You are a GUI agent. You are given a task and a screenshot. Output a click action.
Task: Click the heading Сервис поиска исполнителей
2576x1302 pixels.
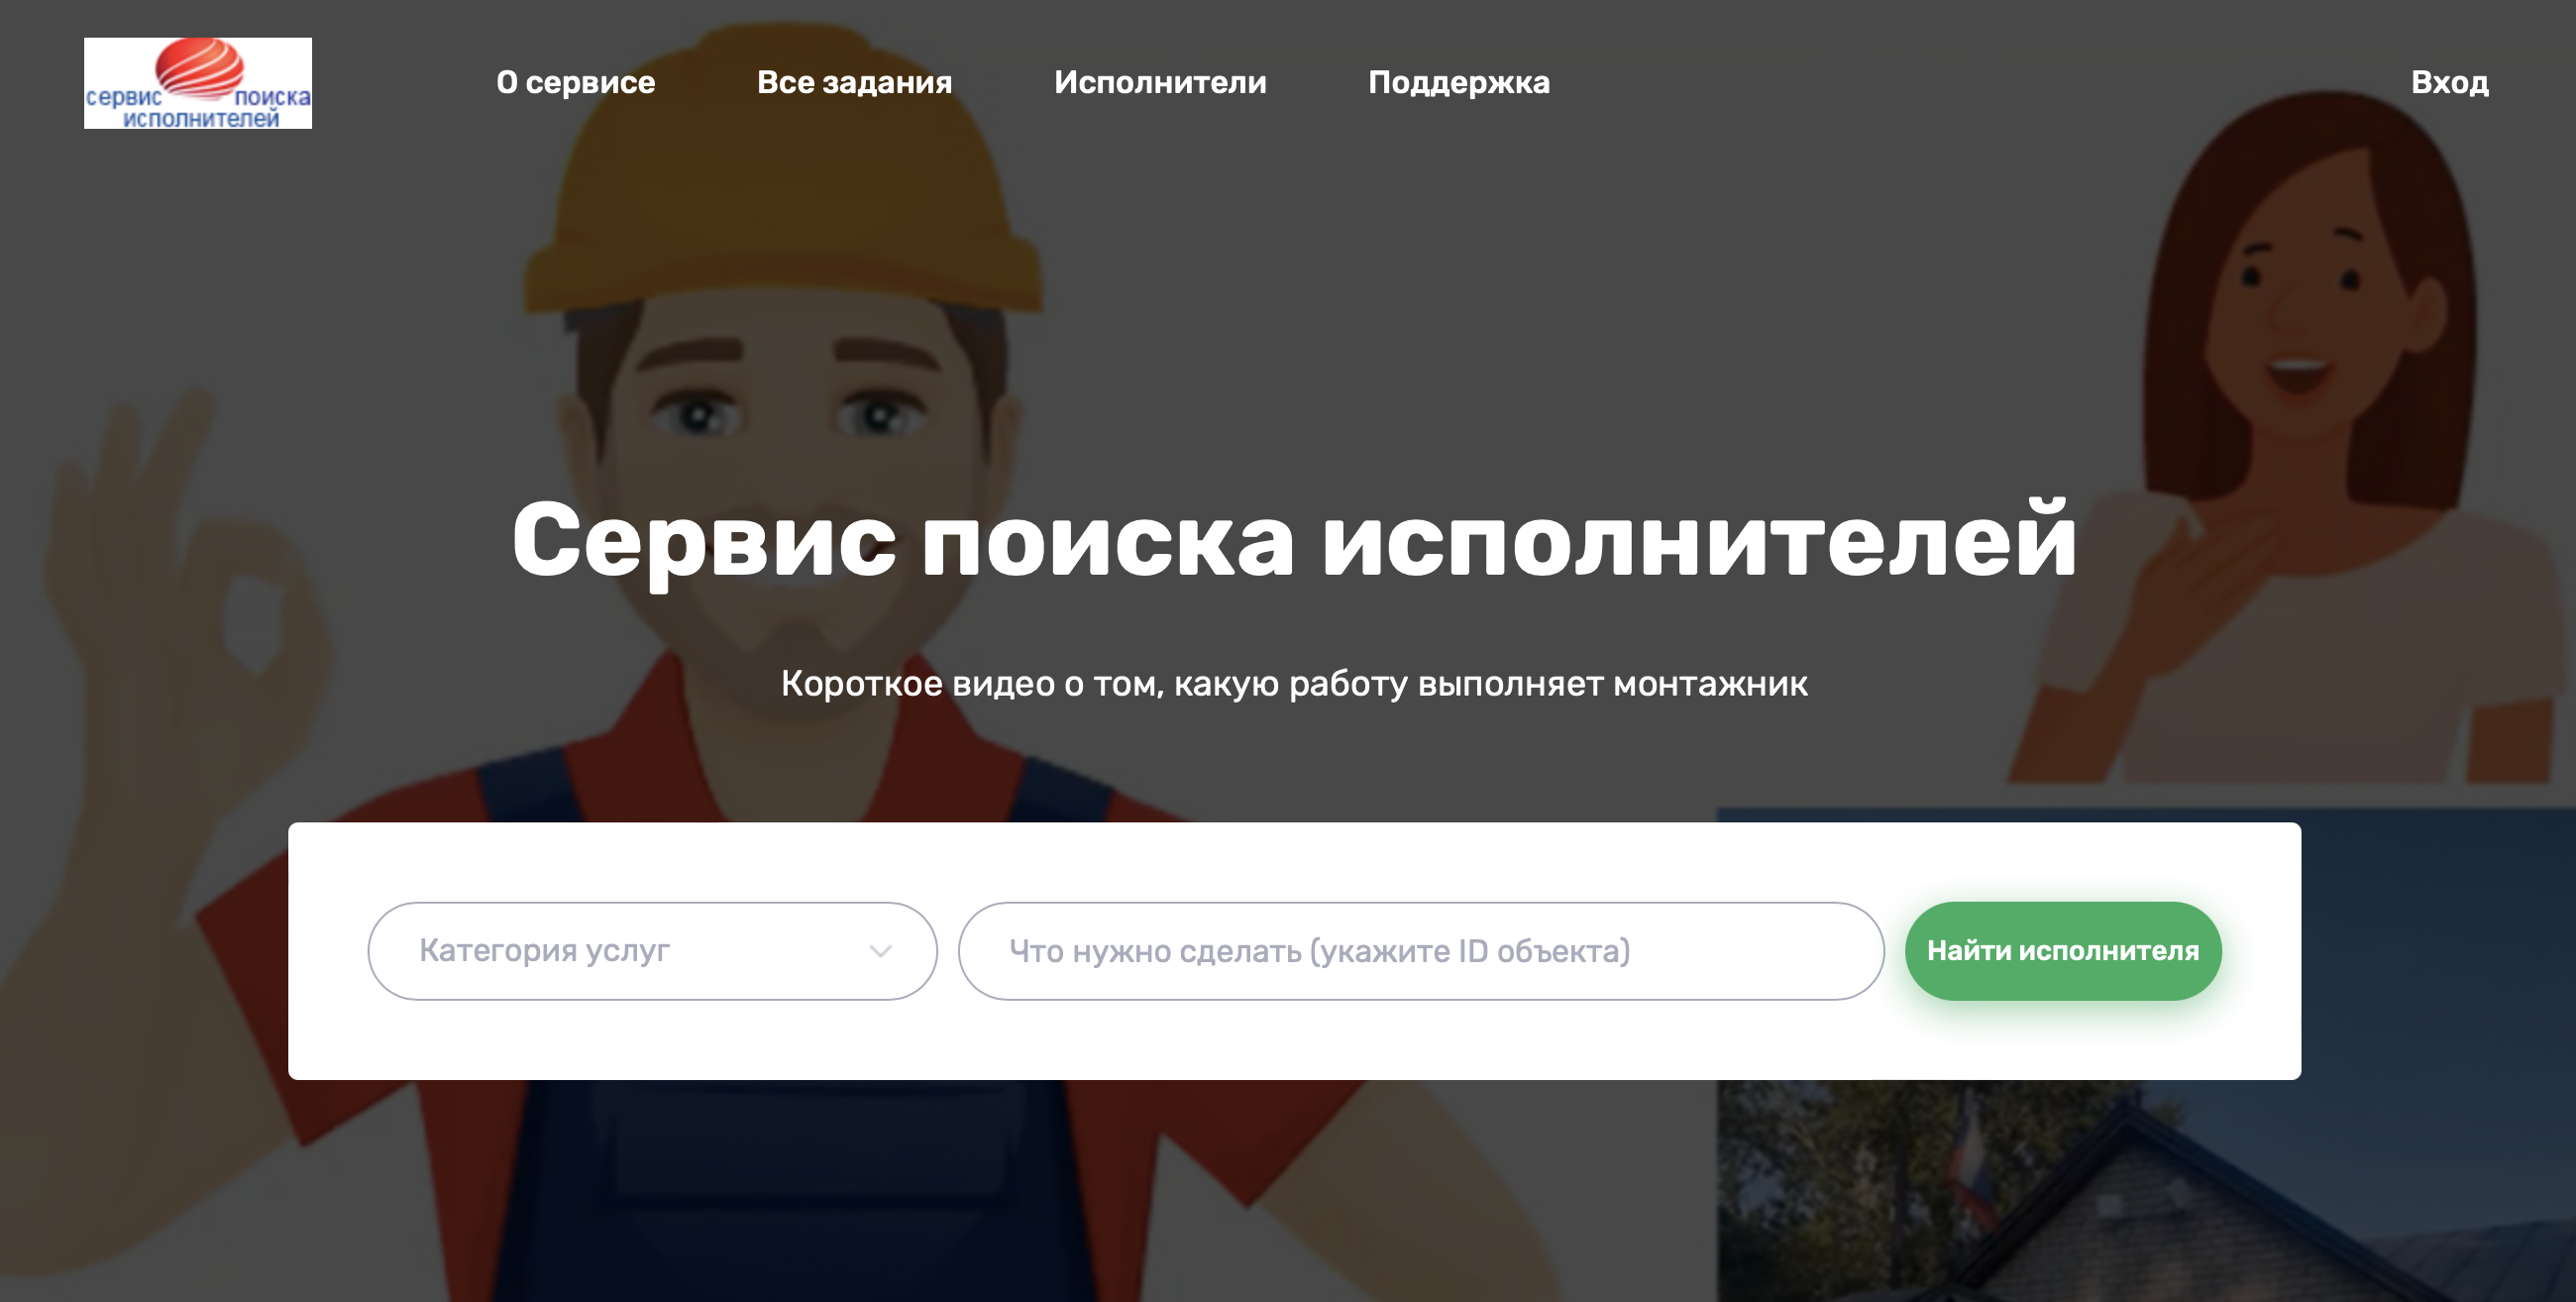point(1293,540)
